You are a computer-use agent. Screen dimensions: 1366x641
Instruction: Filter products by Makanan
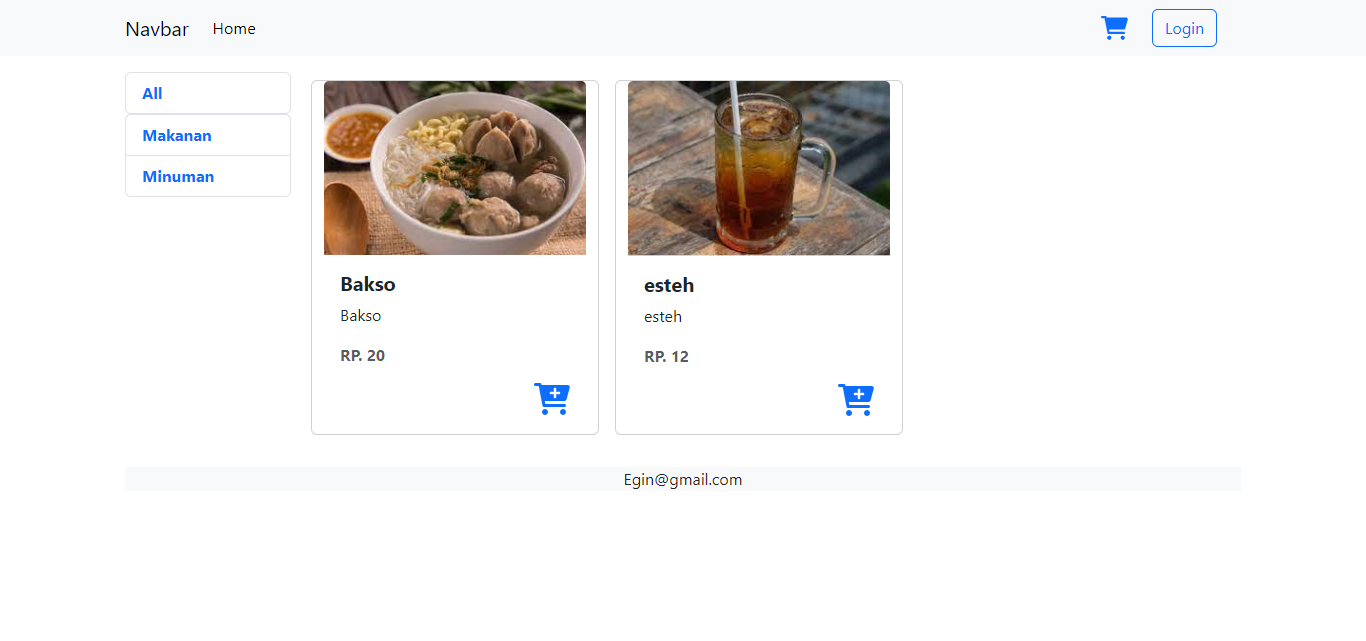pos(208,135)
